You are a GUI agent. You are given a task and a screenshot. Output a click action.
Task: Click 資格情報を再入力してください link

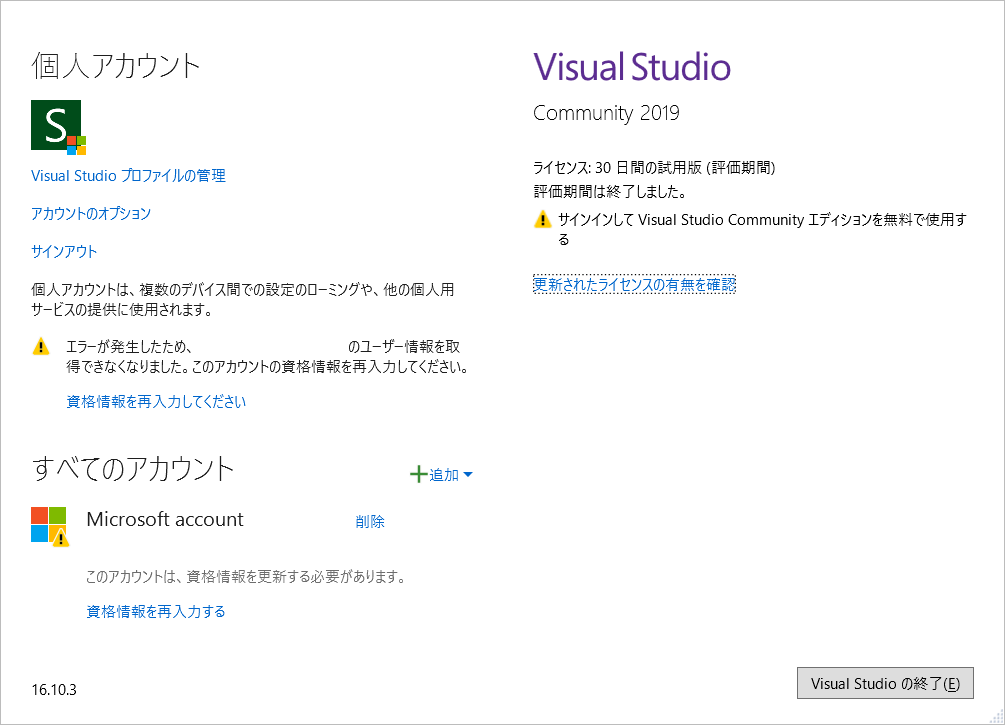[156, 402]
